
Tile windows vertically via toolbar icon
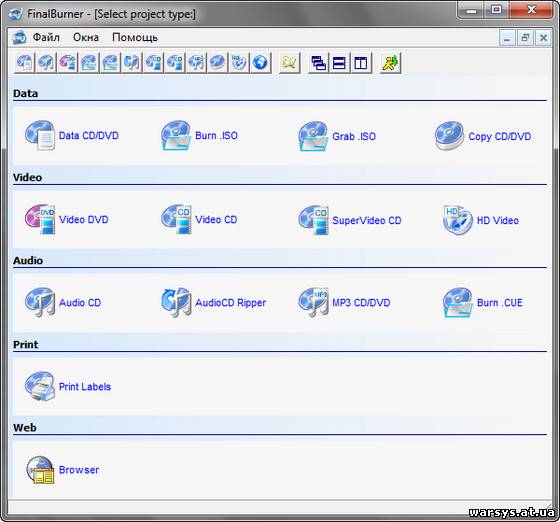pyautogui.click(x=361, y=63)
